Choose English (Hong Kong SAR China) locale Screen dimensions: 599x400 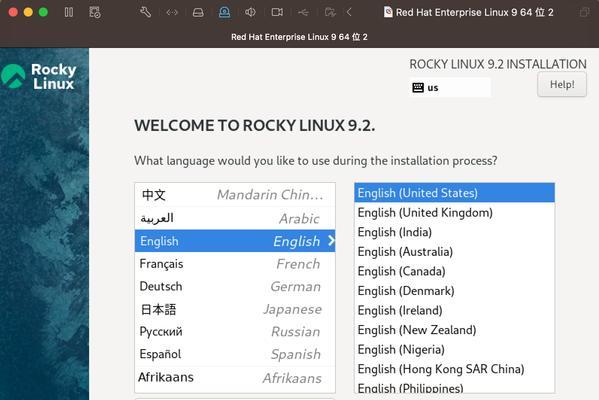[455, 369]
